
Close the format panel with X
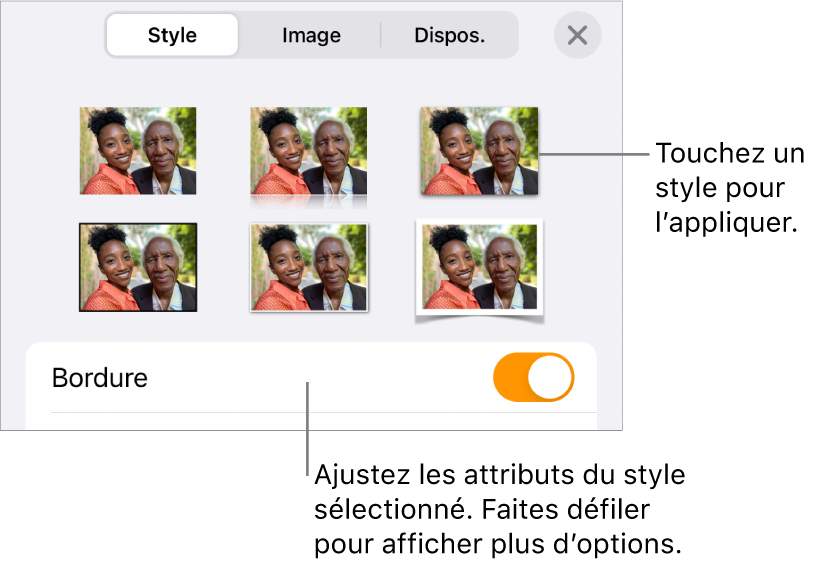[577, 35]
